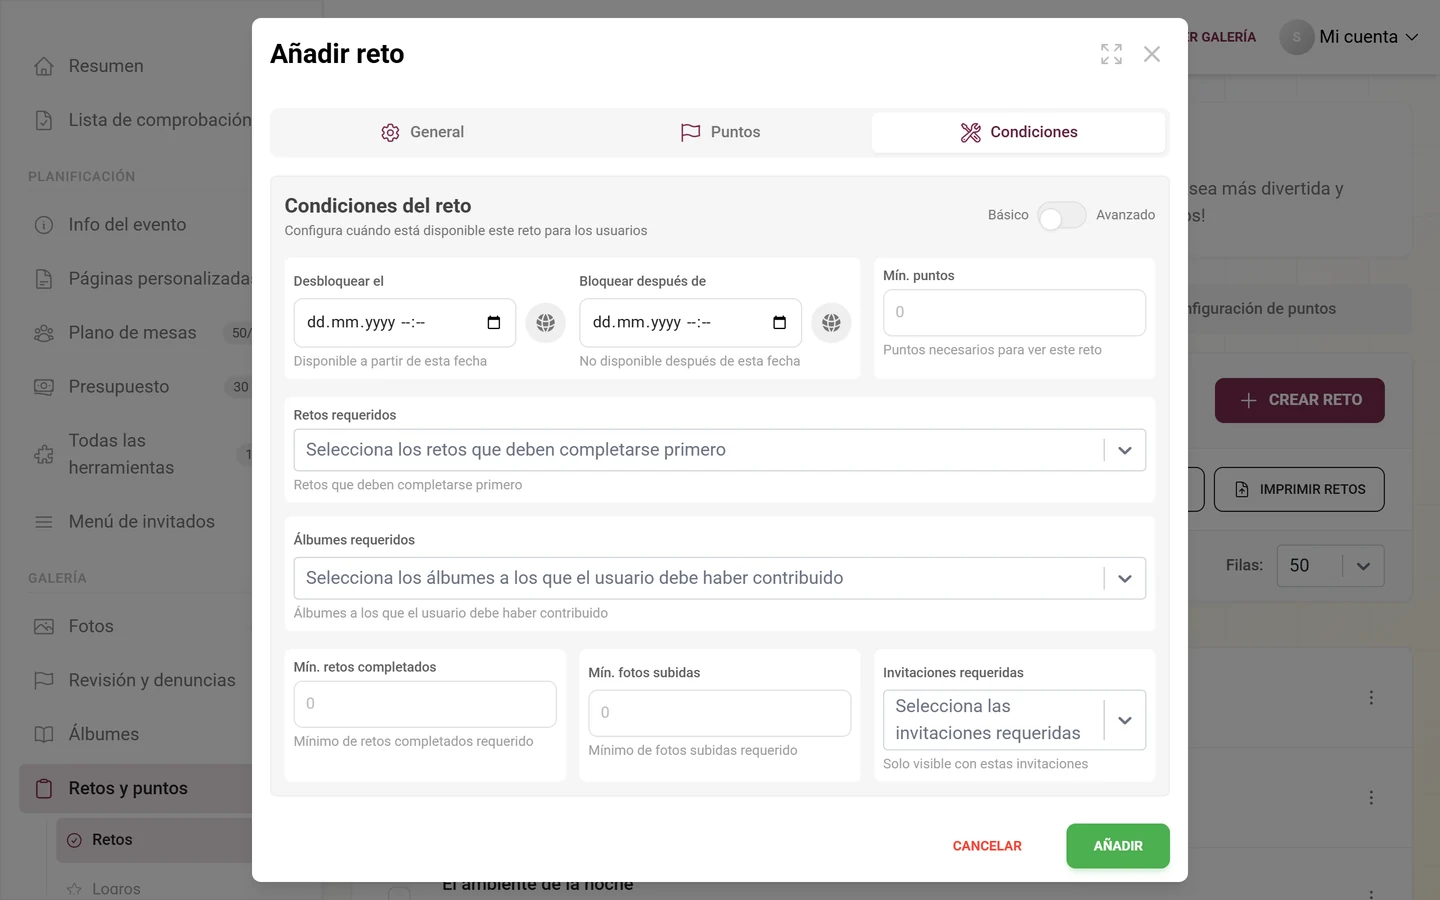The height and width of the screenshot is (900, 1440).
Task: Click the Info del evento icon
Action: click(x=44, y=225)
